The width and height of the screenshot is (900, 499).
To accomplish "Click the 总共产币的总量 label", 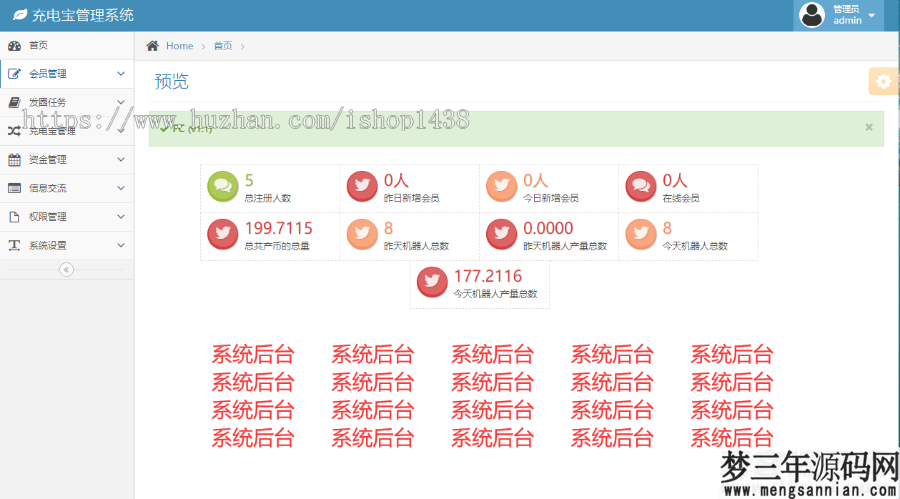I will pyautogui.click(x=277, y=246).
